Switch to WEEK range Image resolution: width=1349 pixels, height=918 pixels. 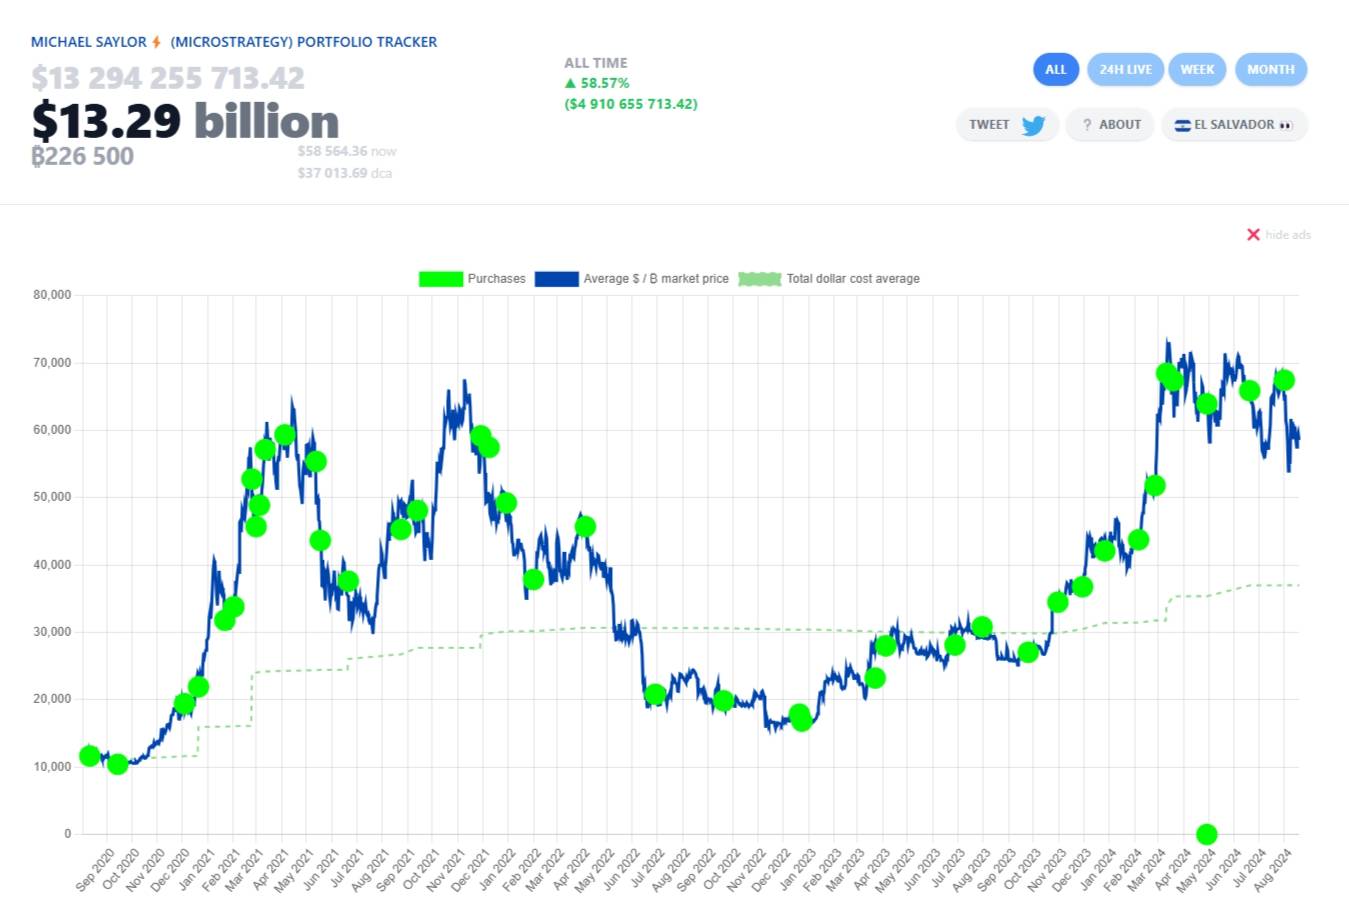click(x=1197, y=69)
